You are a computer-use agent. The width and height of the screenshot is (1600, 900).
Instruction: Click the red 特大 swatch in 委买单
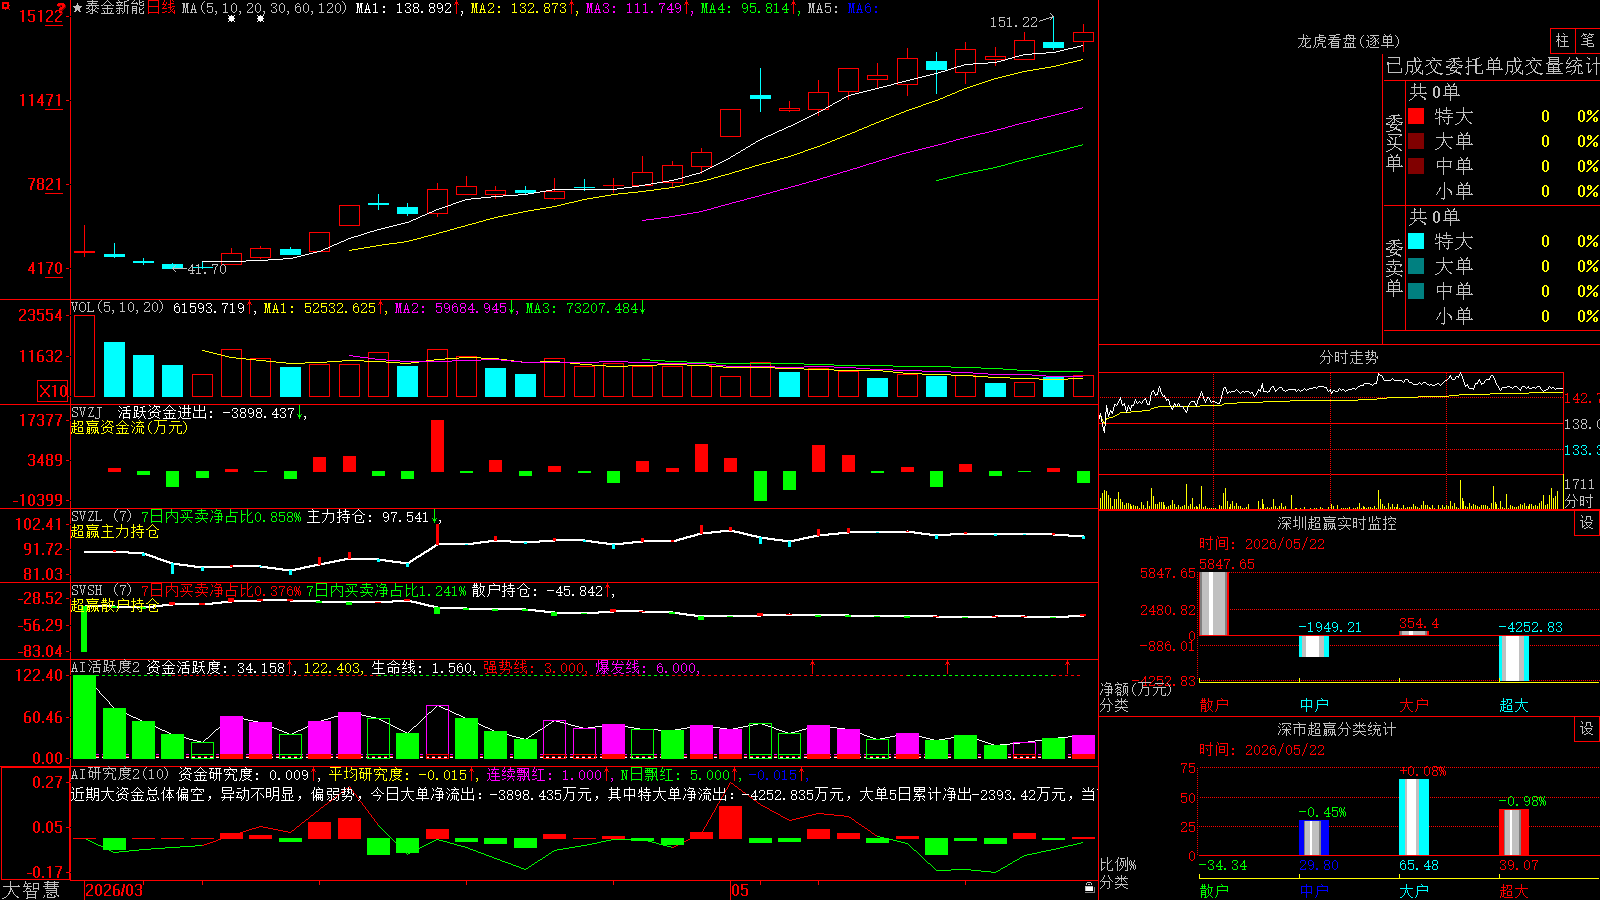coord(1416,116)
